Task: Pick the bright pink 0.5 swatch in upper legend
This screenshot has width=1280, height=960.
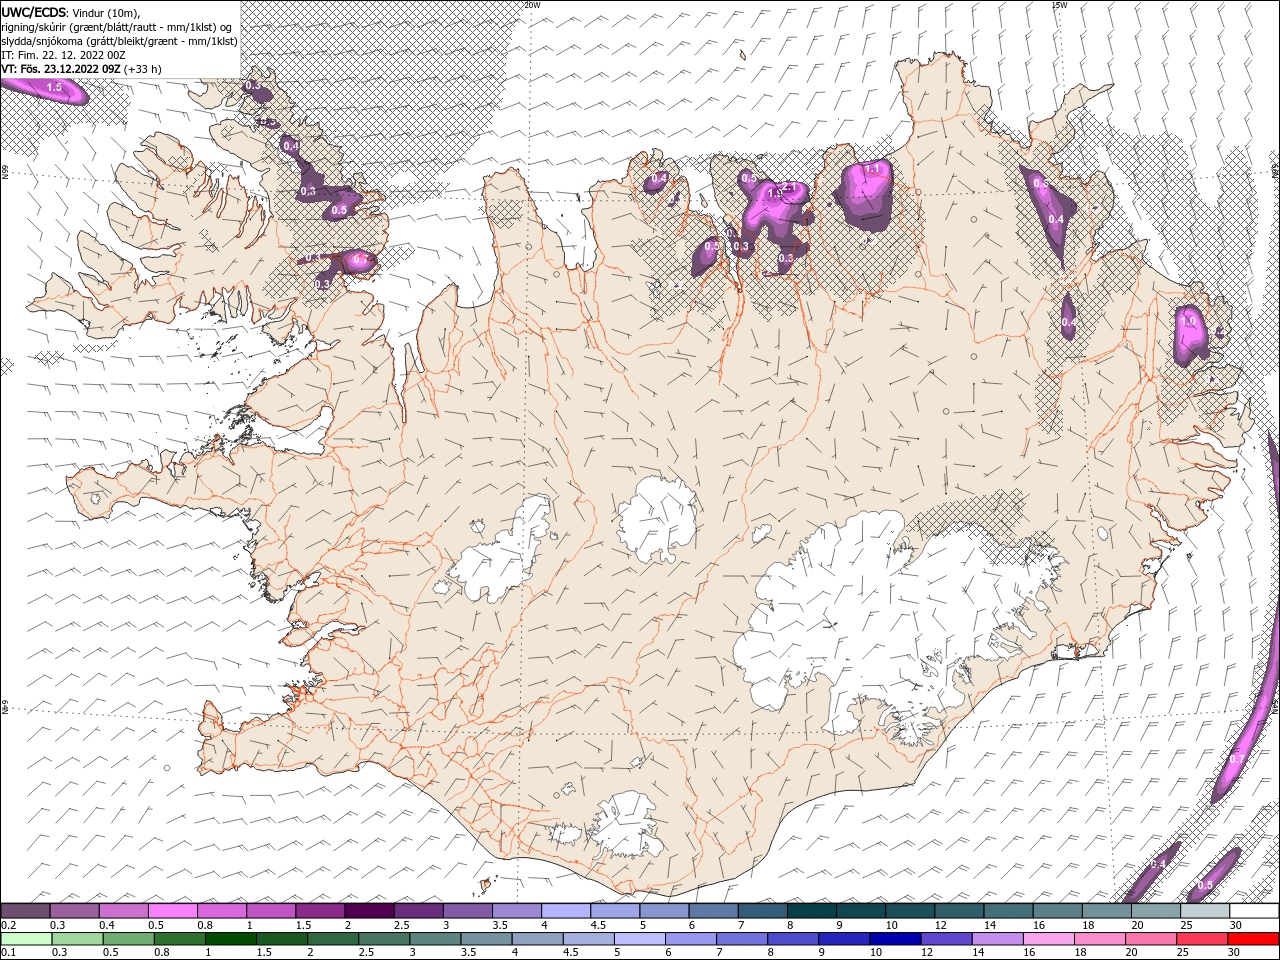Action: pos(172,911)
